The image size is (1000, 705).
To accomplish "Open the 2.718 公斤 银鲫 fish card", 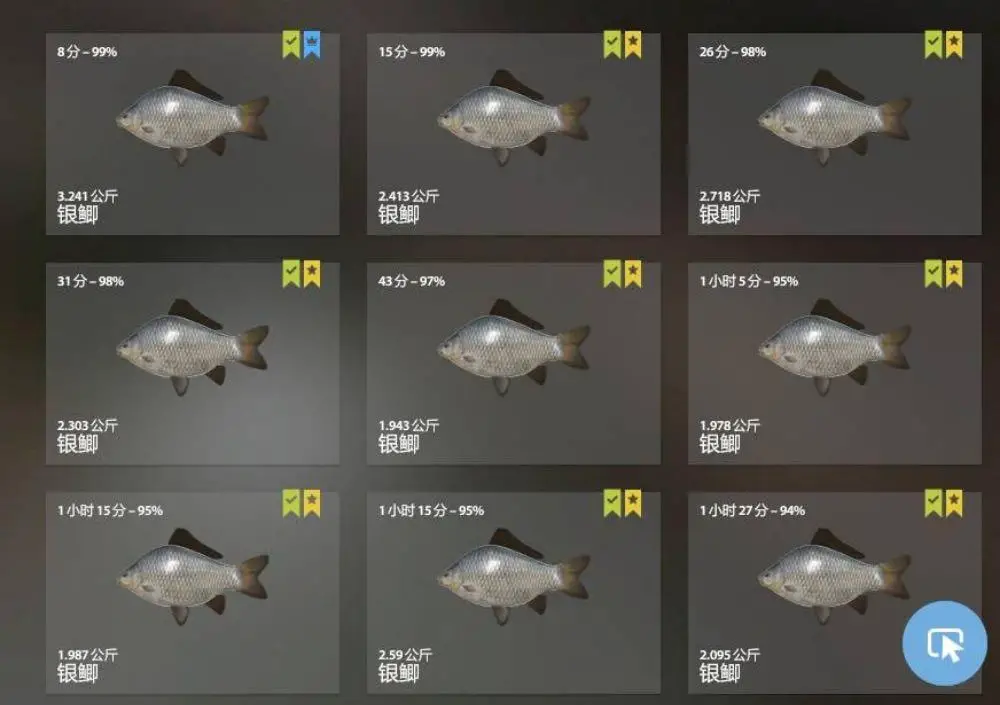I will tap(834, 134).
